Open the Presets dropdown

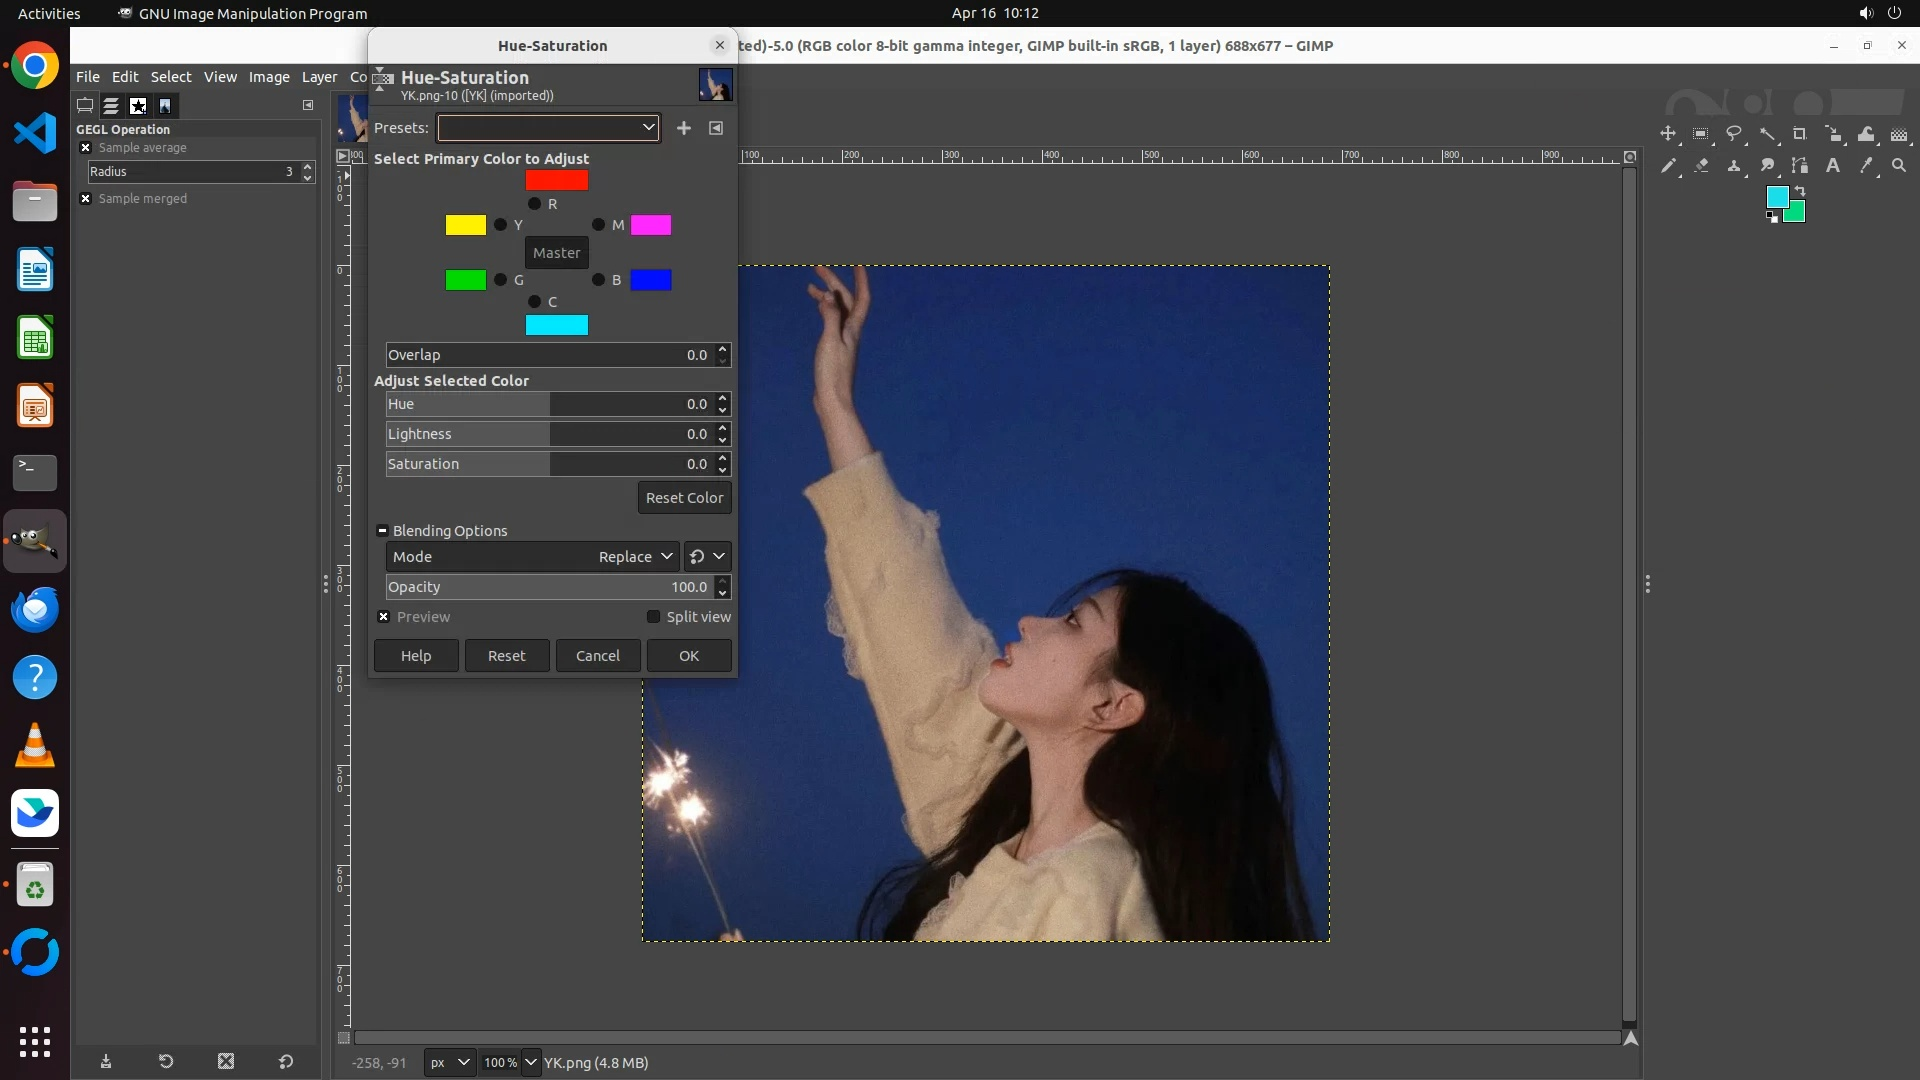[548, 128]
